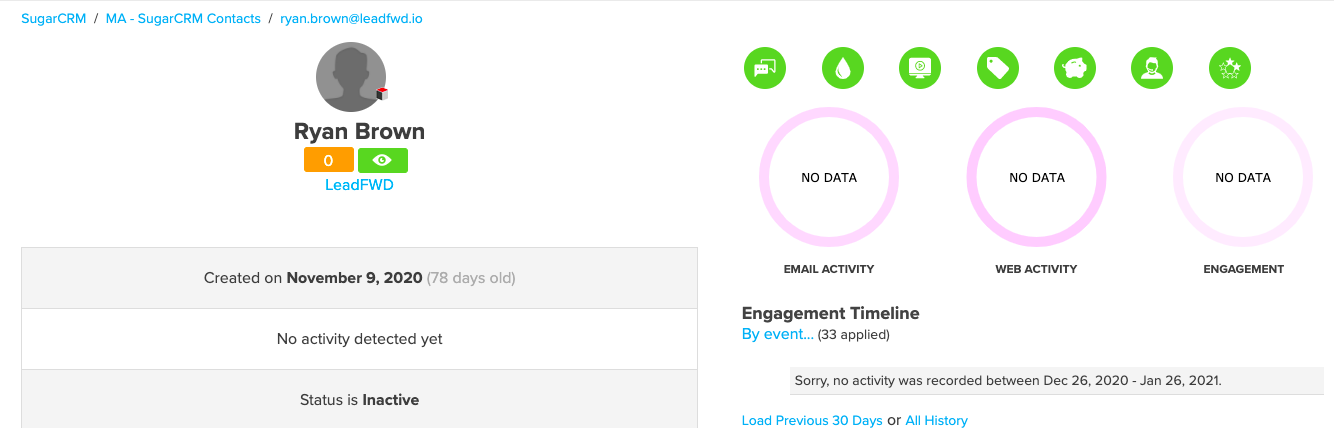Go to SugarCRM breadcrumb

tap(54, 19)
